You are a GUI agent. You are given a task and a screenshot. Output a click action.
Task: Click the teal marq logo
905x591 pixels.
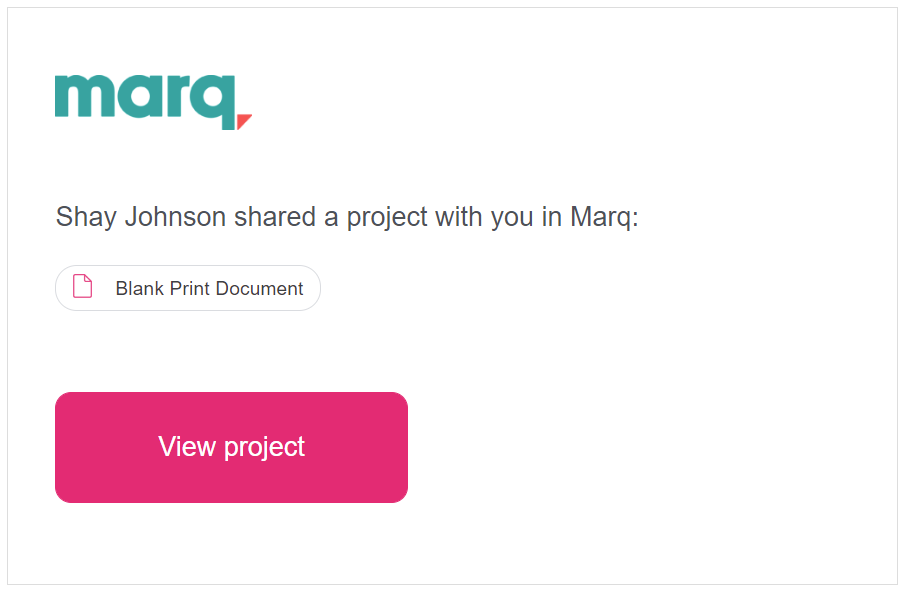[154, 102]
